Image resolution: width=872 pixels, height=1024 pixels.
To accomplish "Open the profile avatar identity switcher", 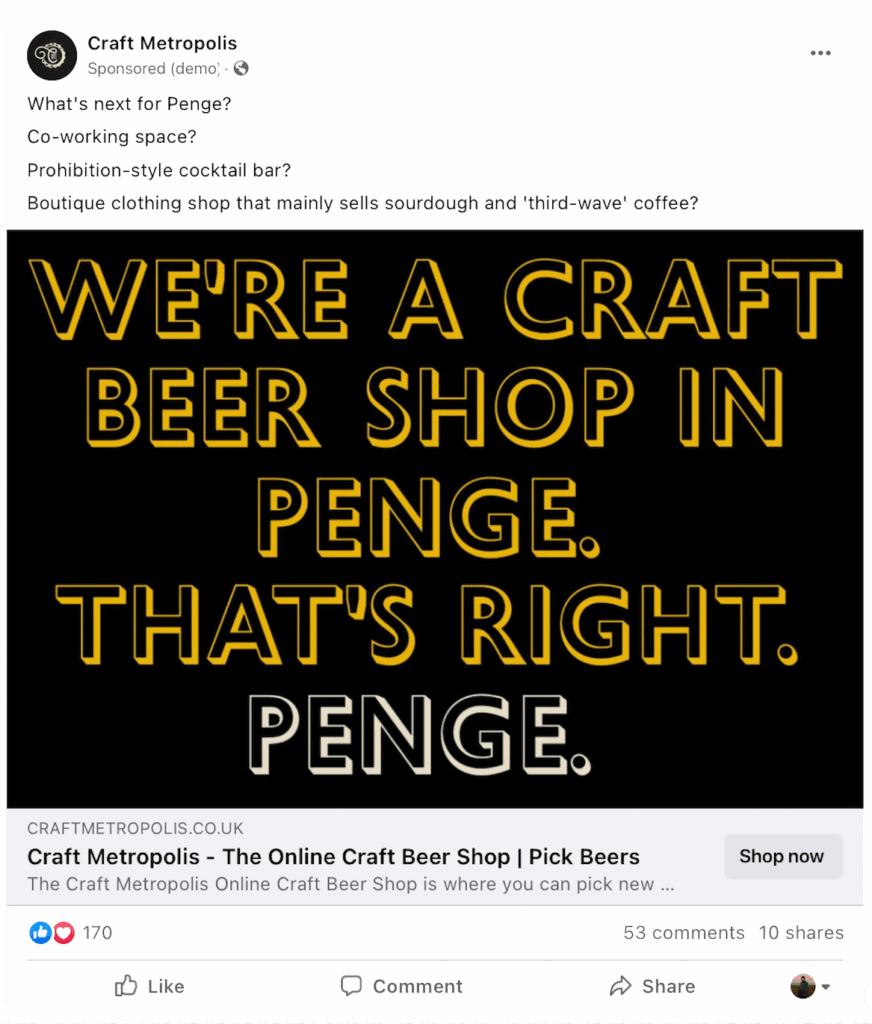I will coord(810,987).
